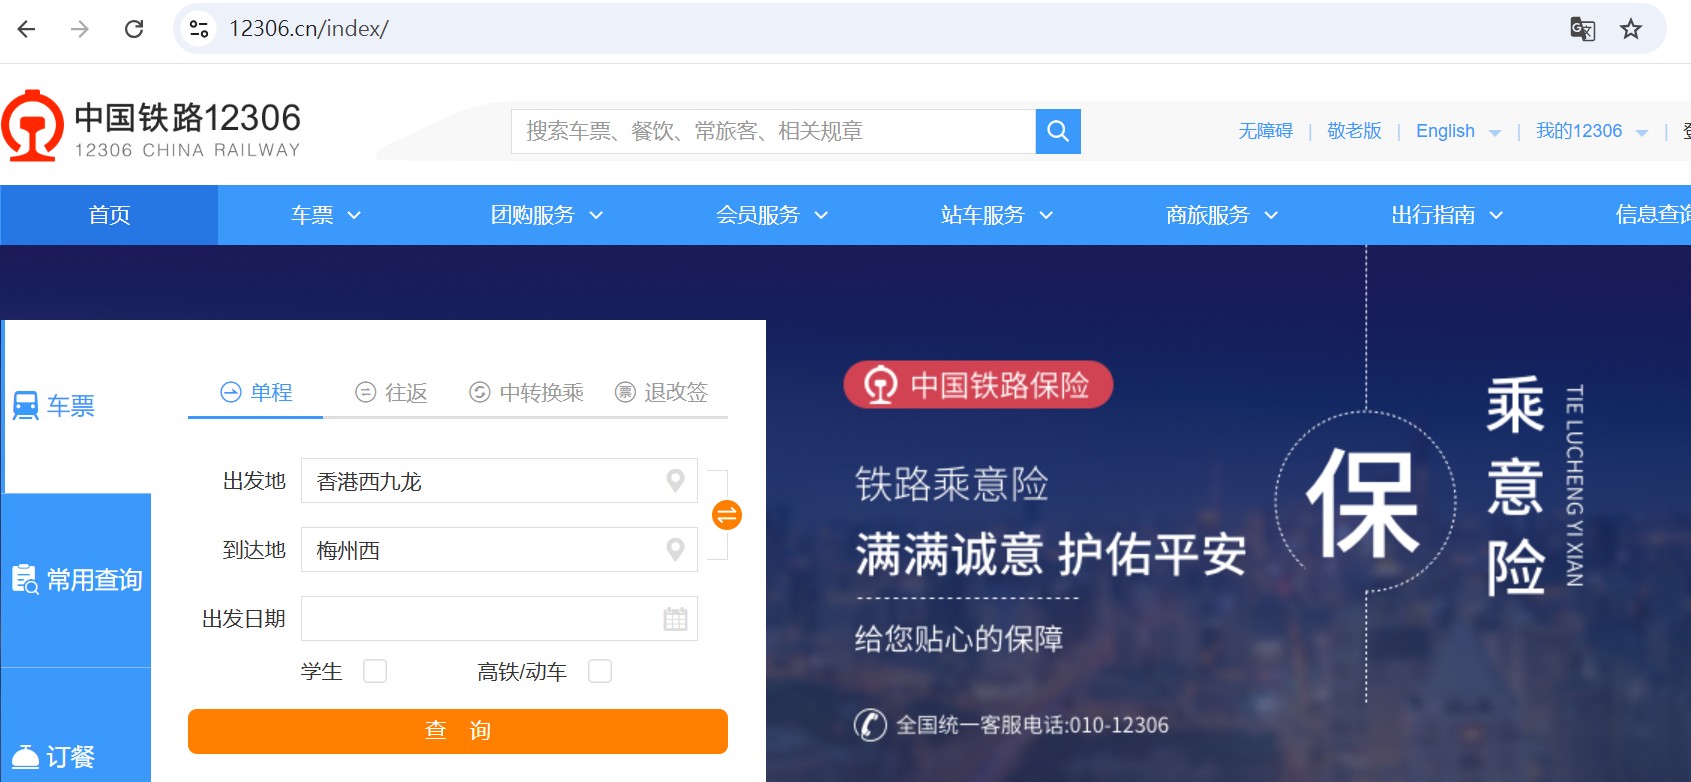Screen dimensions: 1691x782
Task: Click the 单程 tab icon
Action: point(231,392)
